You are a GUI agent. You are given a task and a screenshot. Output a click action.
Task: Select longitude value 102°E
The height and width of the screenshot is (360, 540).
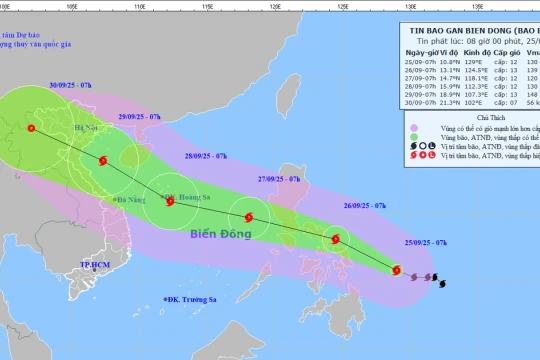click(x=473, y=103)
